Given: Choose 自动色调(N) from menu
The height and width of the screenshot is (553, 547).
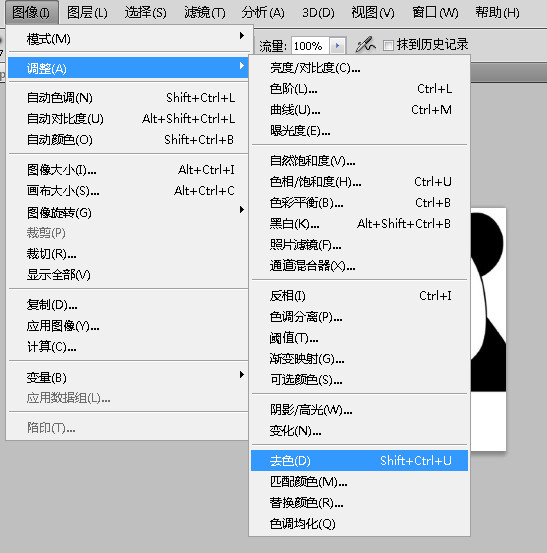Looking at the screenshot, I should point(128,98).
